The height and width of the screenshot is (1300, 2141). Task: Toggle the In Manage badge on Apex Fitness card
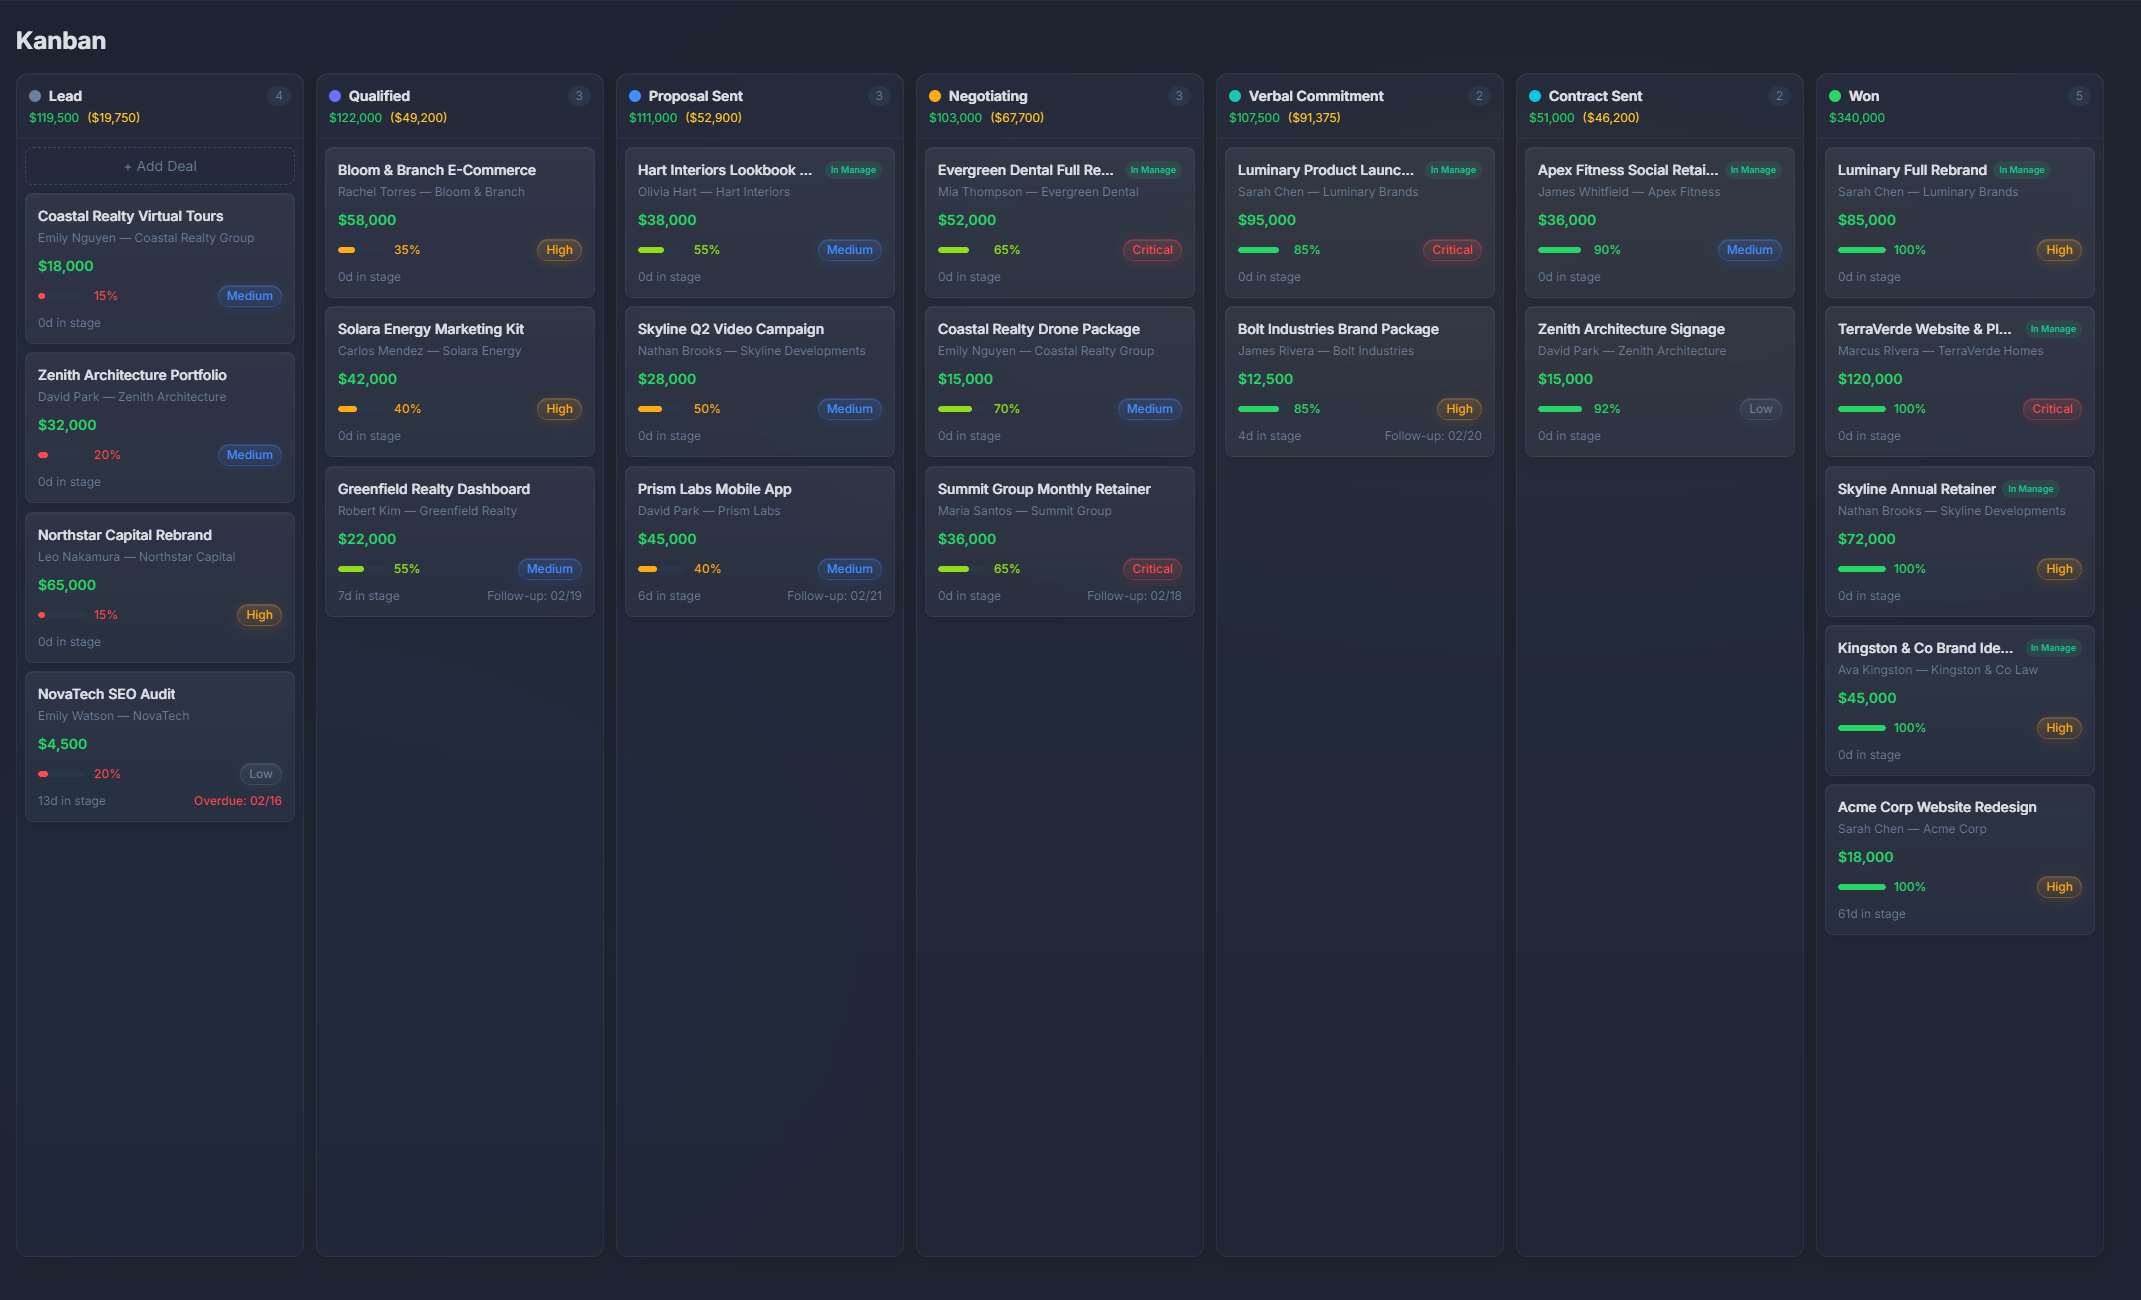point(1753,170)
